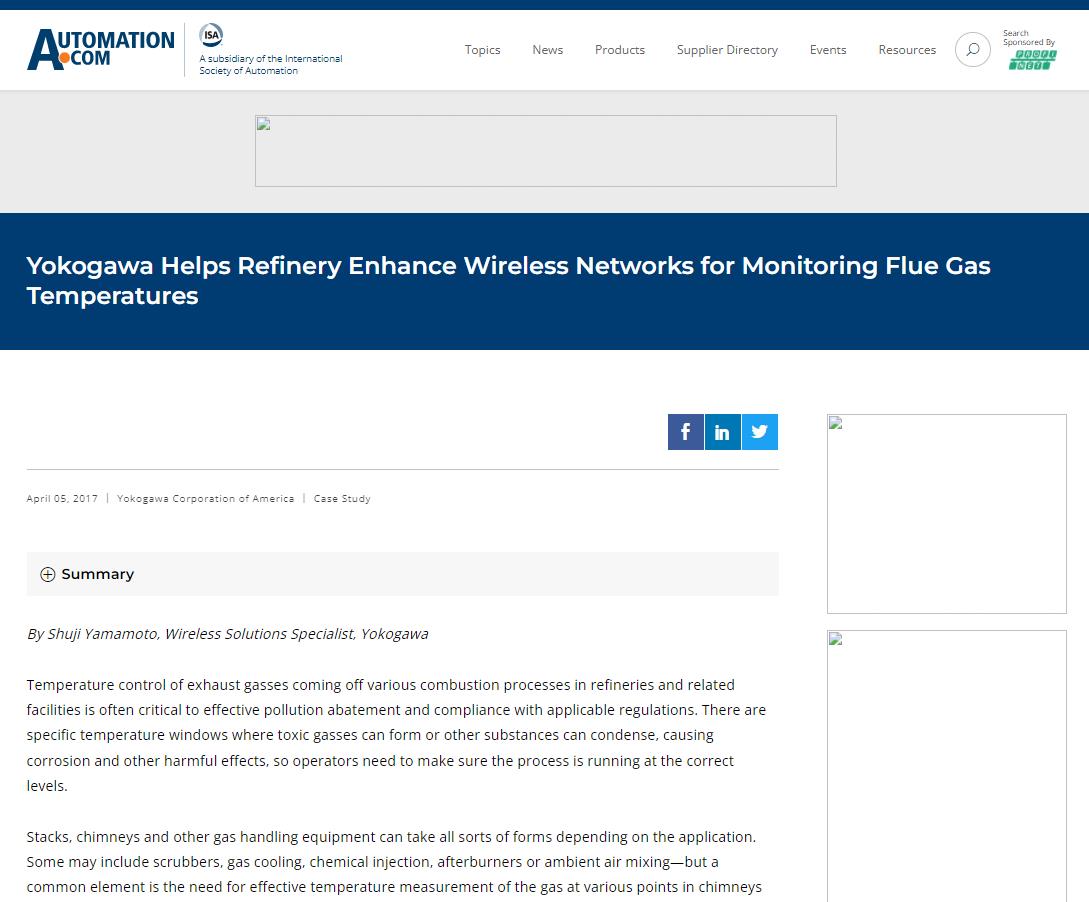
Task: Click the 'Search Sponsored By' label
Action: pos(1029,37)
